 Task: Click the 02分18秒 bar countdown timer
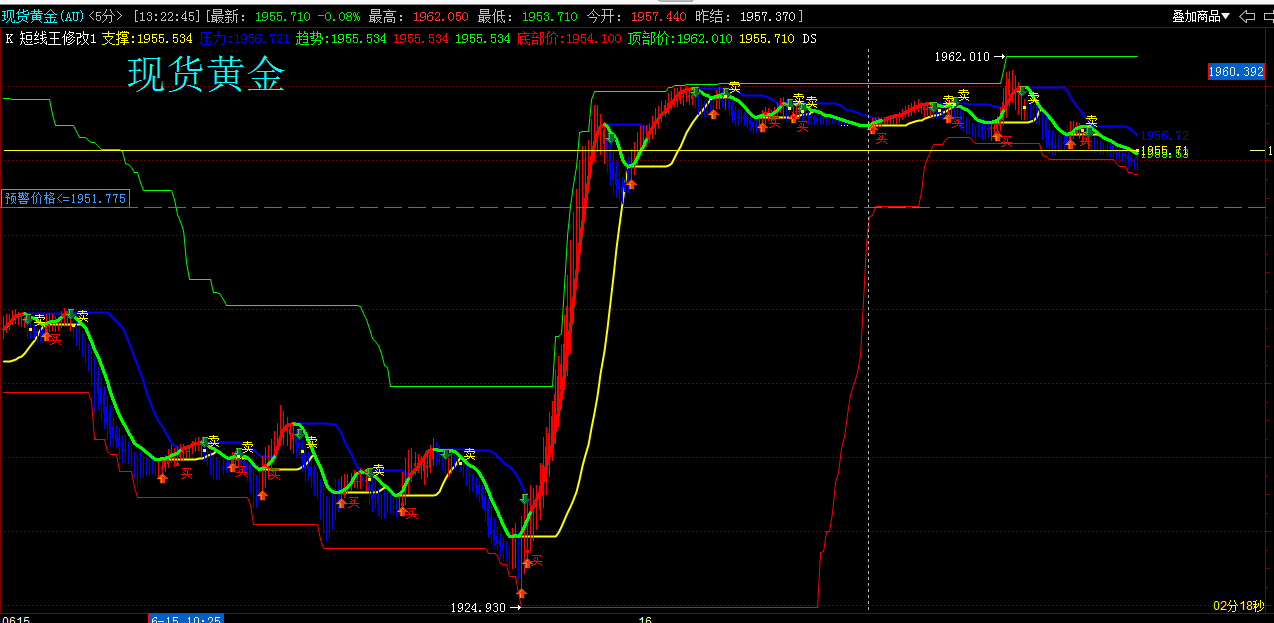point(1241,606)
